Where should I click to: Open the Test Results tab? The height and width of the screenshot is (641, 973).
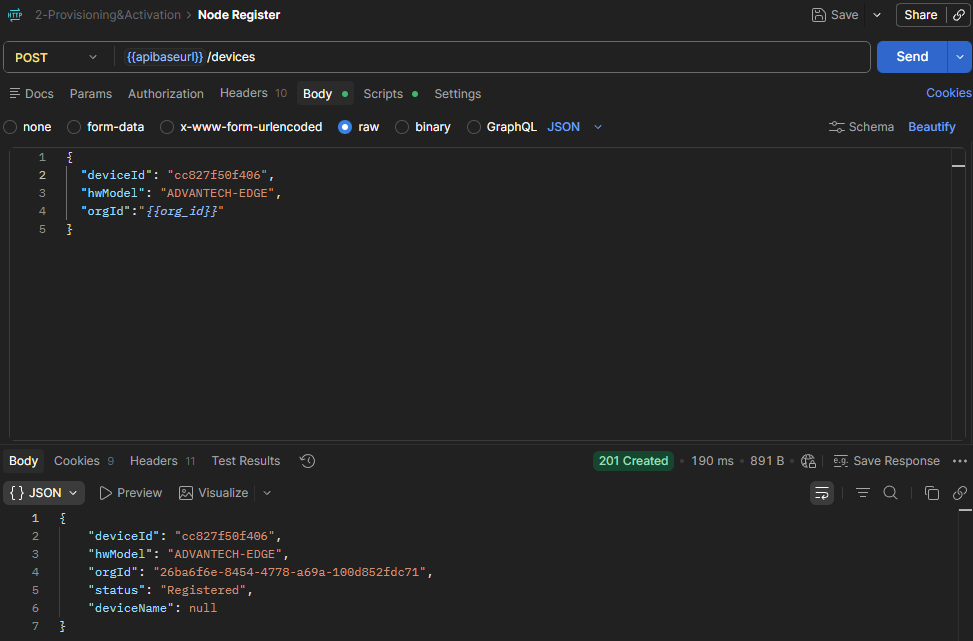point(246,461)
